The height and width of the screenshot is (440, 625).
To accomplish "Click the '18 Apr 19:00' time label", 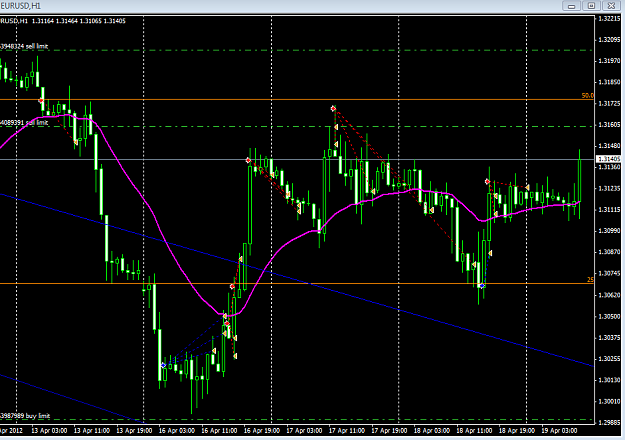I will tap(517, 430).
